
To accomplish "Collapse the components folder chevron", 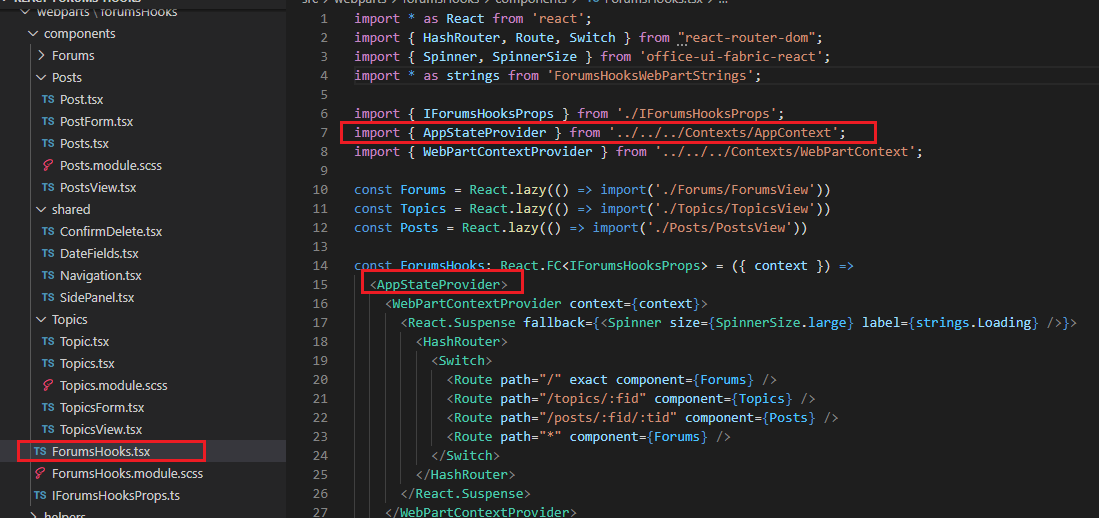I will coord(33,33).
